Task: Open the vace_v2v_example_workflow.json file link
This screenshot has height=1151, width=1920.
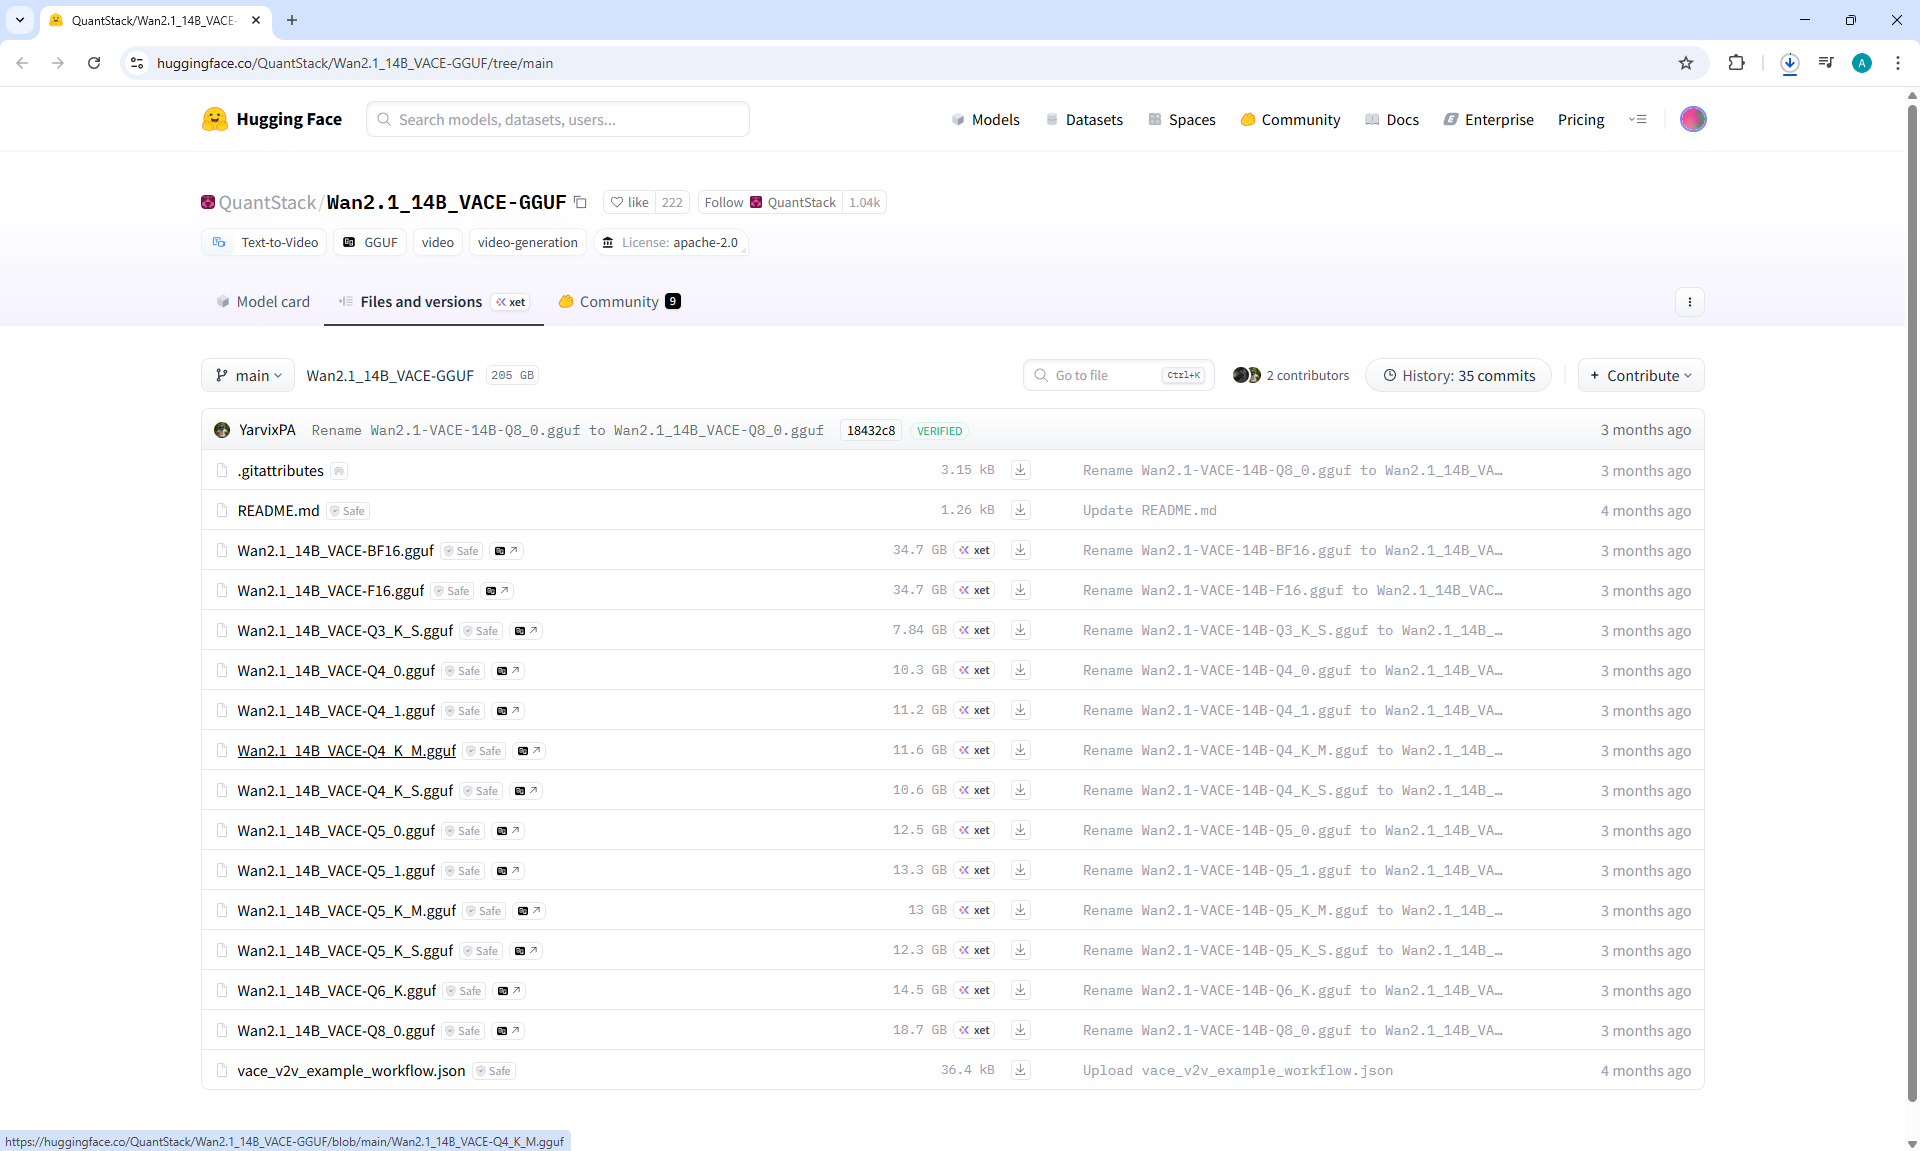Action: (351, 1071)
